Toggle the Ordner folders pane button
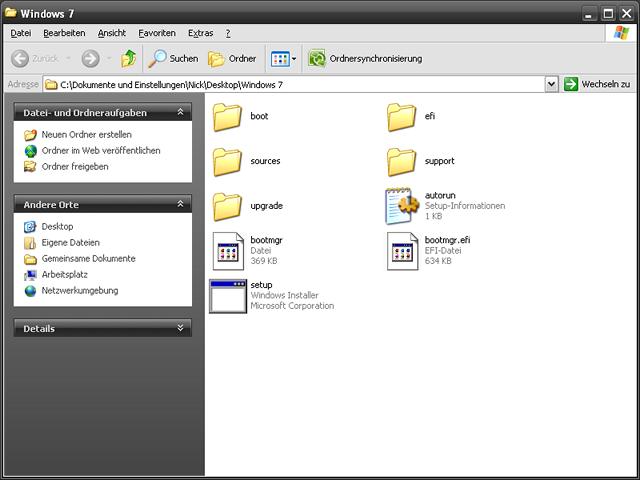640x480 pixels. tap(232, 59)
